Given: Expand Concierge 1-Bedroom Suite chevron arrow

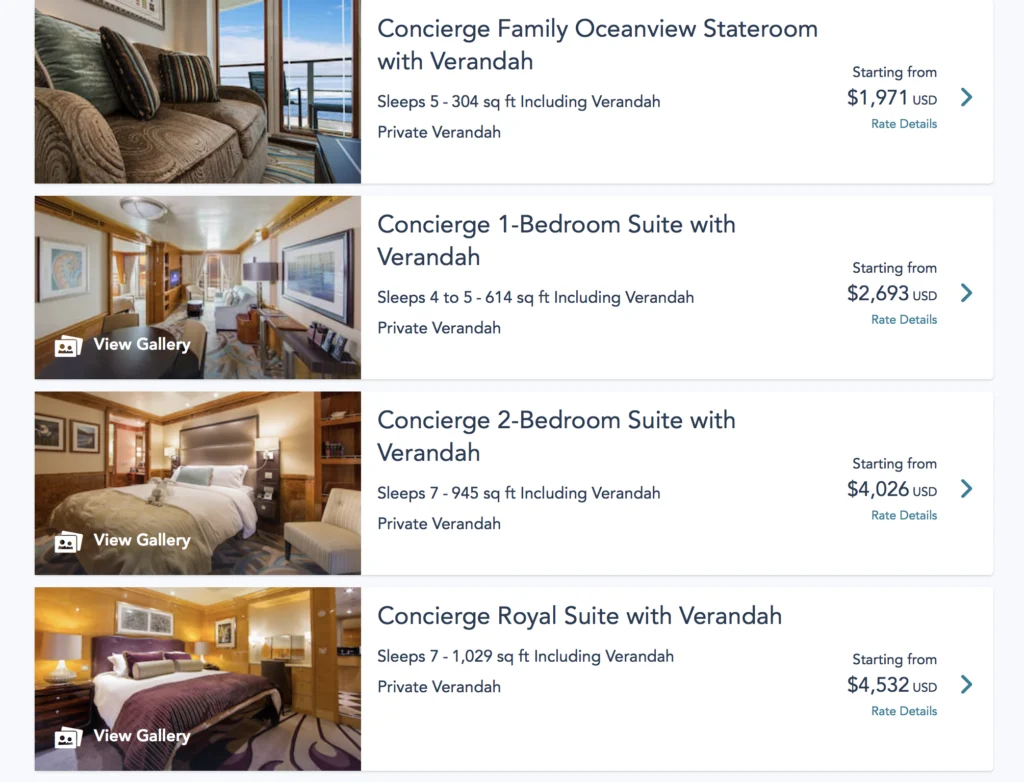Looking at the screenshot, I should [x=966, y=293].
